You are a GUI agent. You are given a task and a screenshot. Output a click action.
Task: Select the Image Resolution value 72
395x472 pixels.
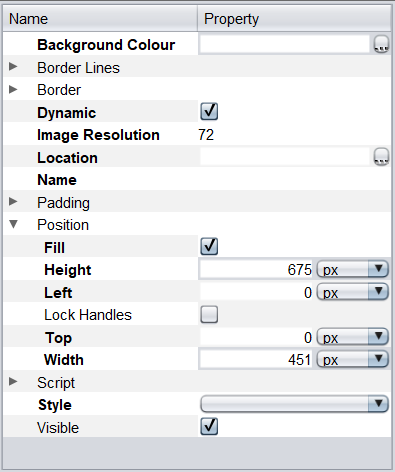tap(206, 135)
